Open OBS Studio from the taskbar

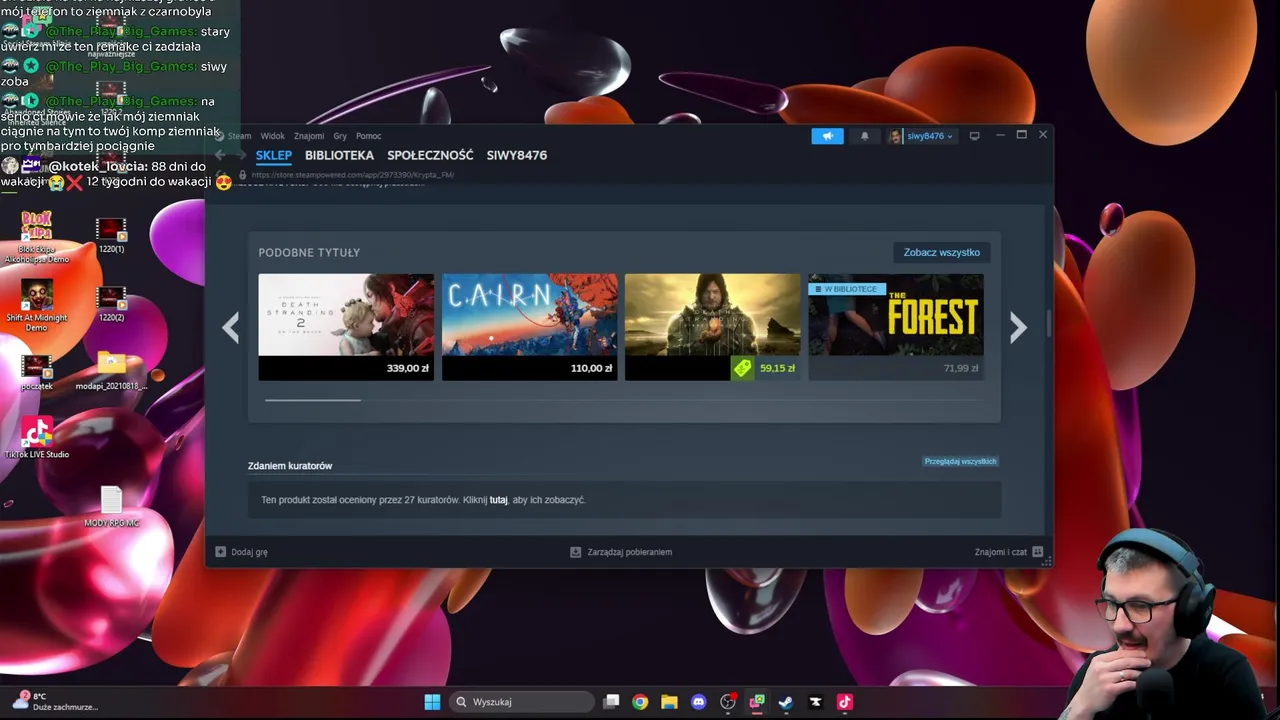728,702
